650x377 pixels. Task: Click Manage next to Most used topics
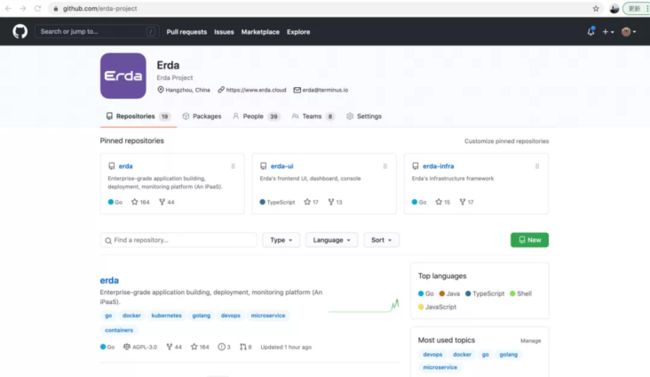tap(531, 341)
